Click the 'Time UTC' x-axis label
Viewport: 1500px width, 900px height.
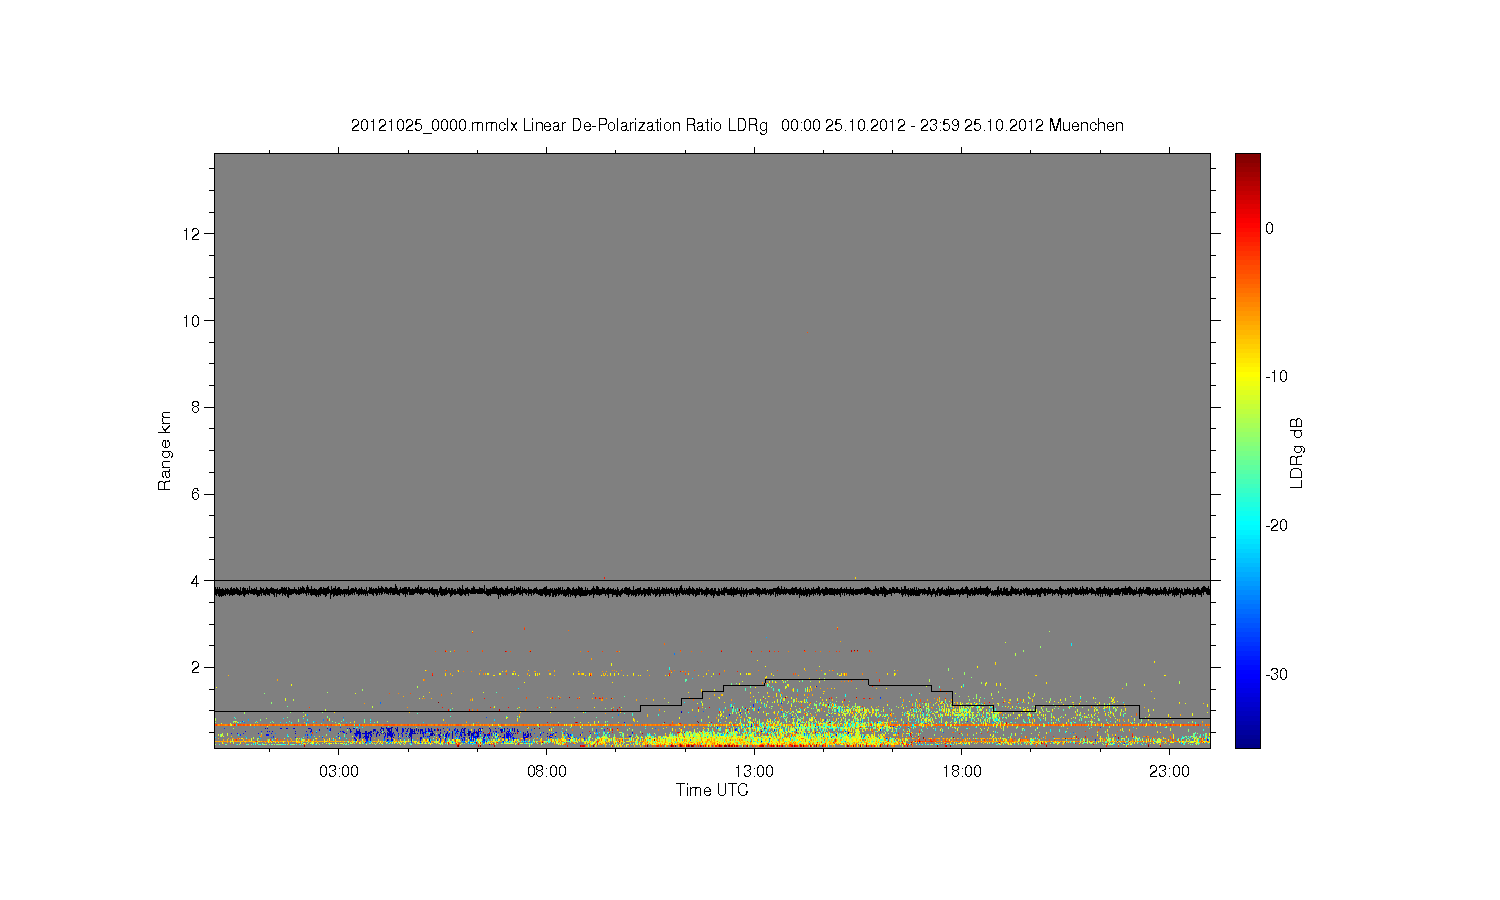712,790
